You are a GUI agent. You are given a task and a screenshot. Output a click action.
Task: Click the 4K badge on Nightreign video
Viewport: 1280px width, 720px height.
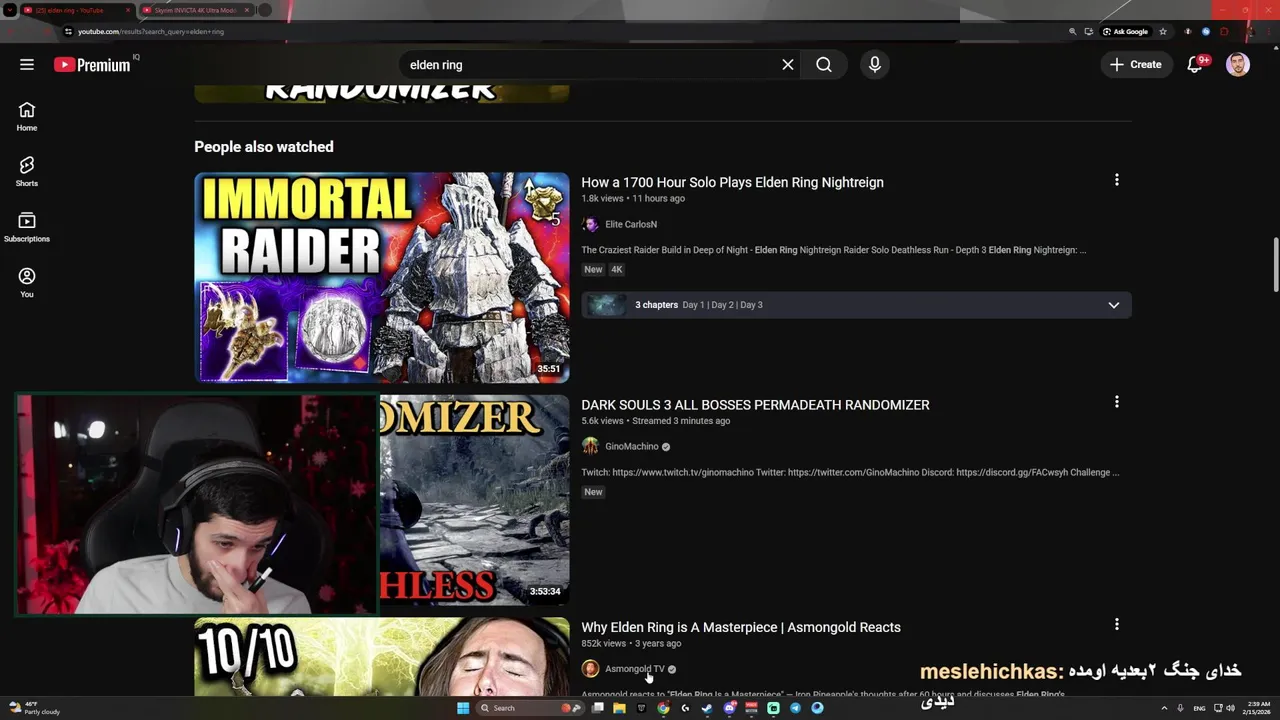[617, 270]
